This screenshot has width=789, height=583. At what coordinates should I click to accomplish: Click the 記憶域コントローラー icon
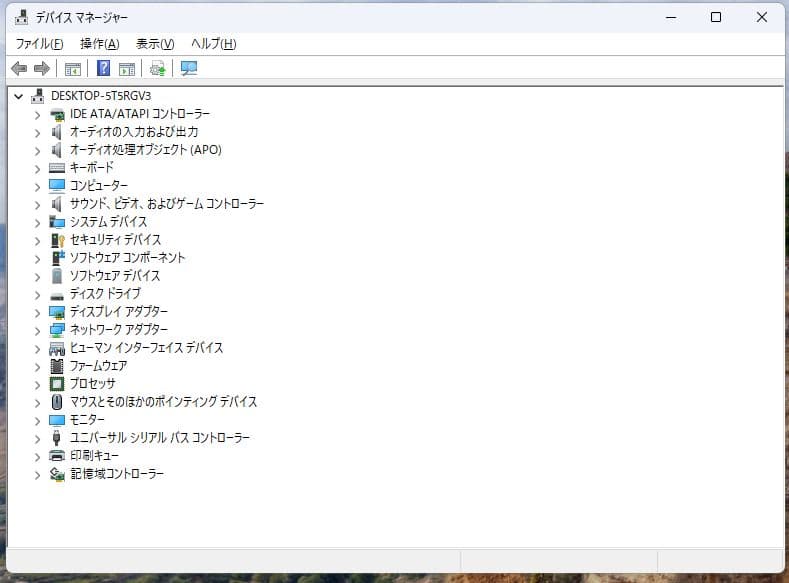point(57,474)
